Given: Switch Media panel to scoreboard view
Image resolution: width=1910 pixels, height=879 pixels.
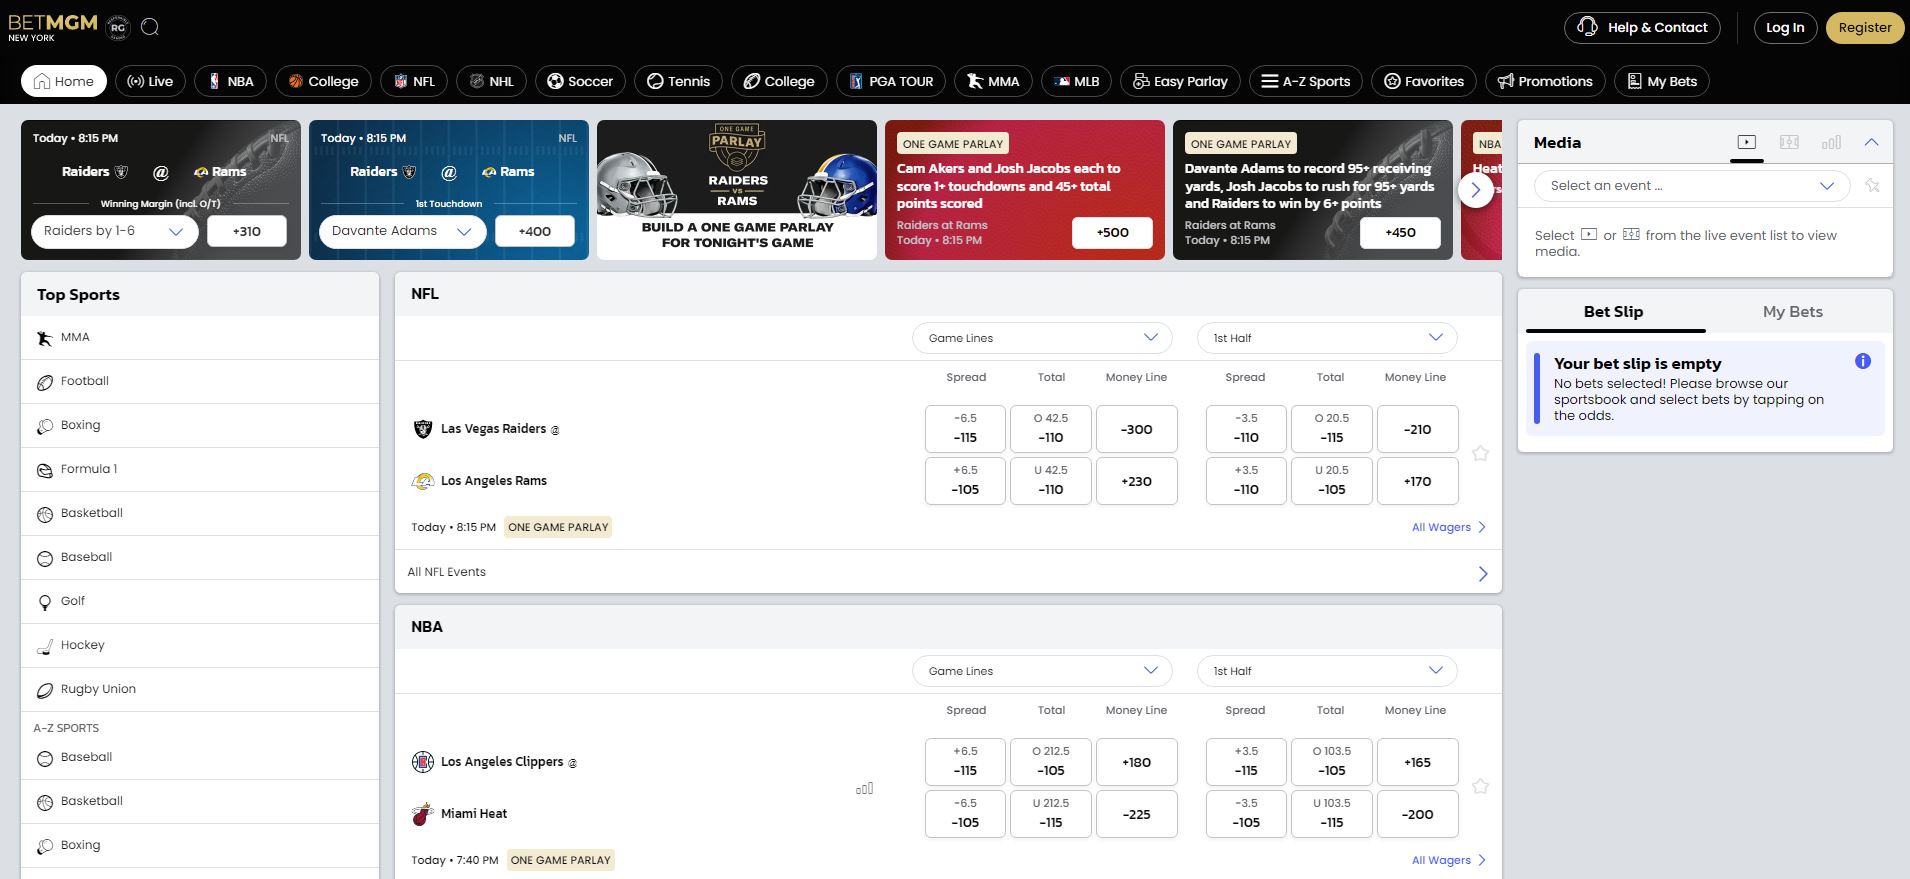Looking at the screenshot, I should tap(1789, 143).
